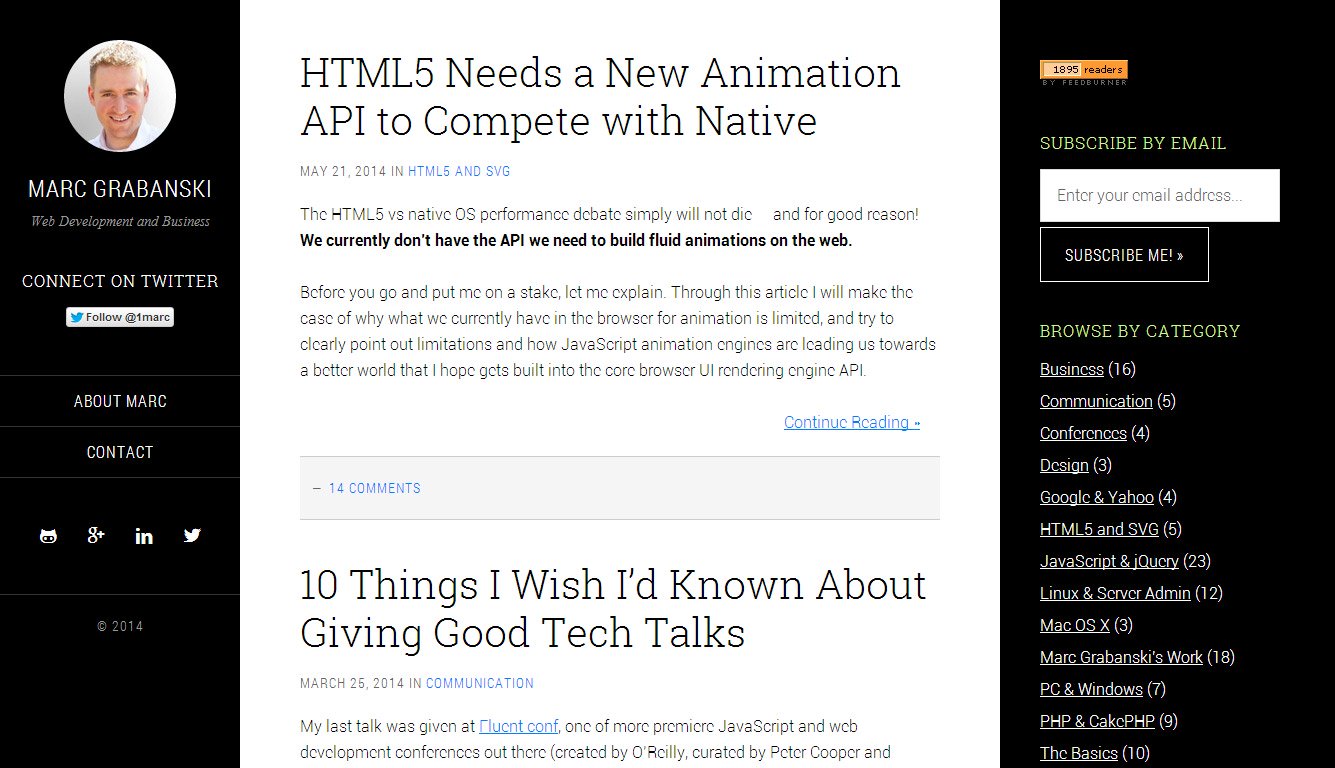Click the Subscribe Me button
1335x768 pixels.
click(1124, 255)
